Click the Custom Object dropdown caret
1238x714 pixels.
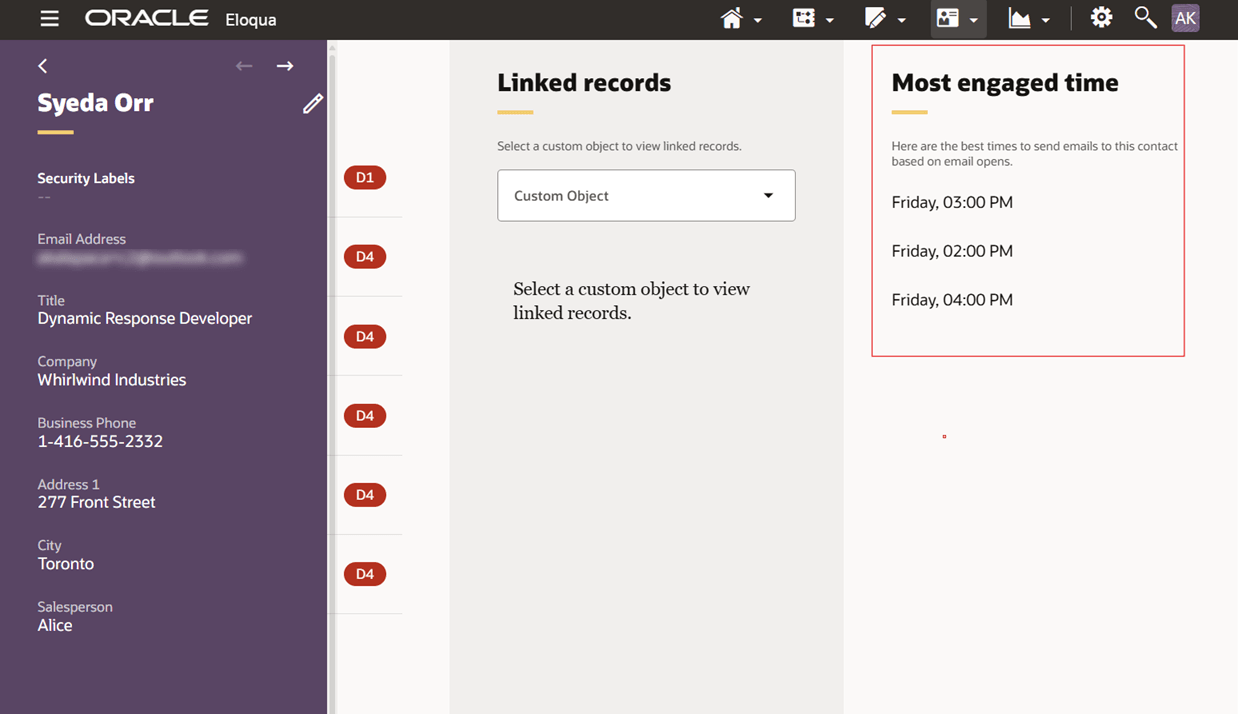point(768,196)
